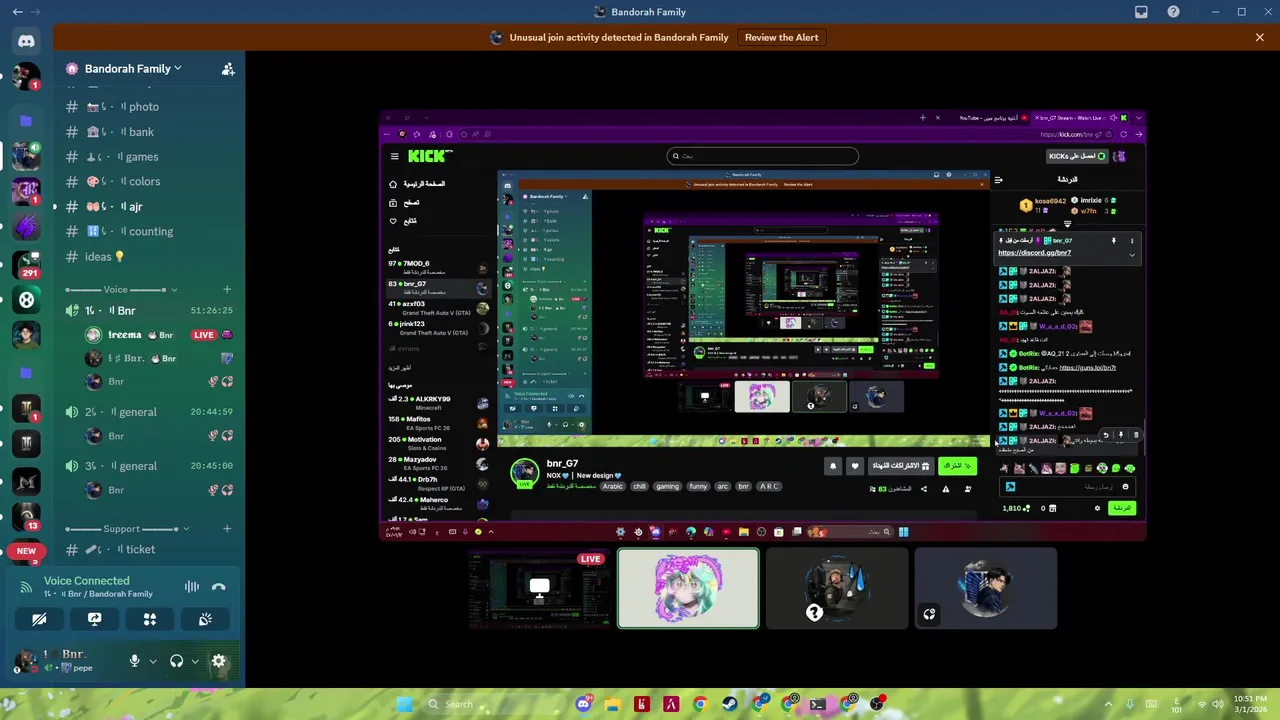This screenshot has width=1280, height=720.
Task: Select the highlighted pastel avatar participant tile
Action: 688,589
